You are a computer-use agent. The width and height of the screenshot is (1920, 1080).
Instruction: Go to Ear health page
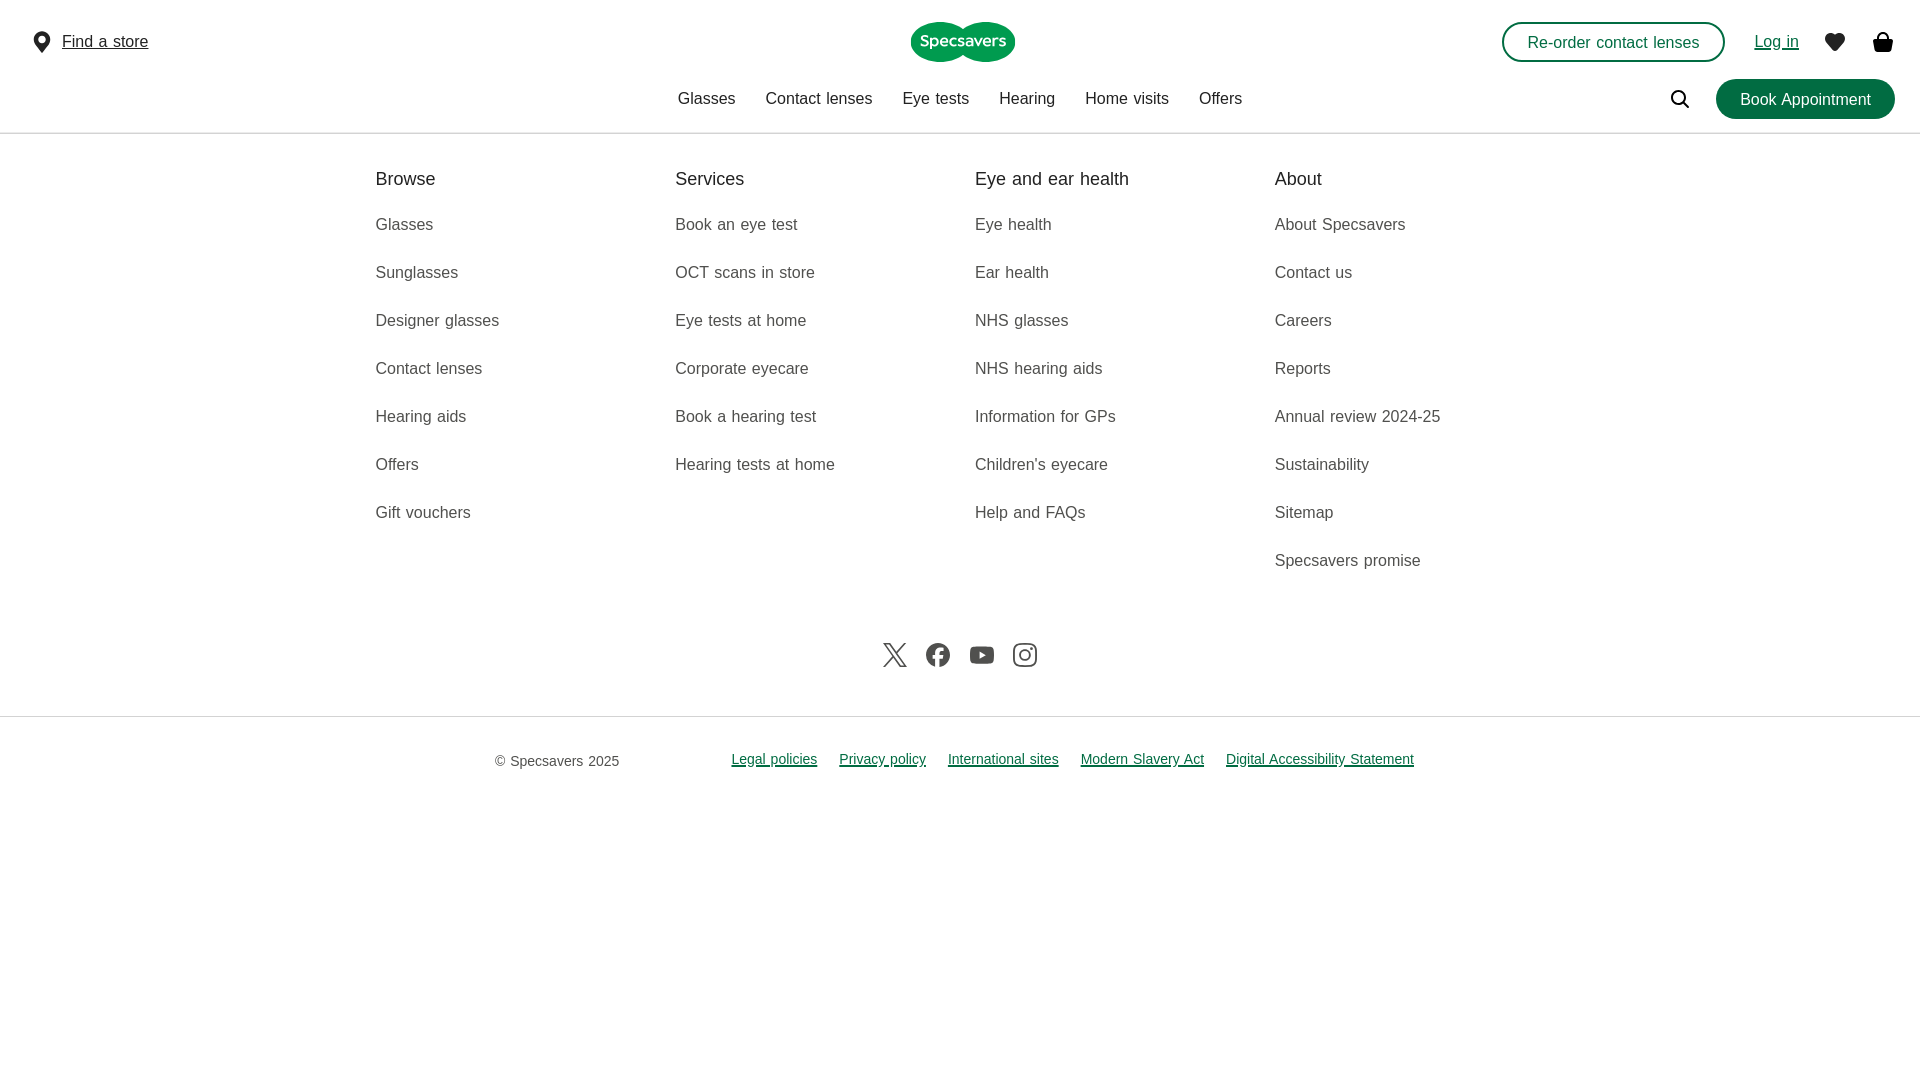coord(1011,273)
